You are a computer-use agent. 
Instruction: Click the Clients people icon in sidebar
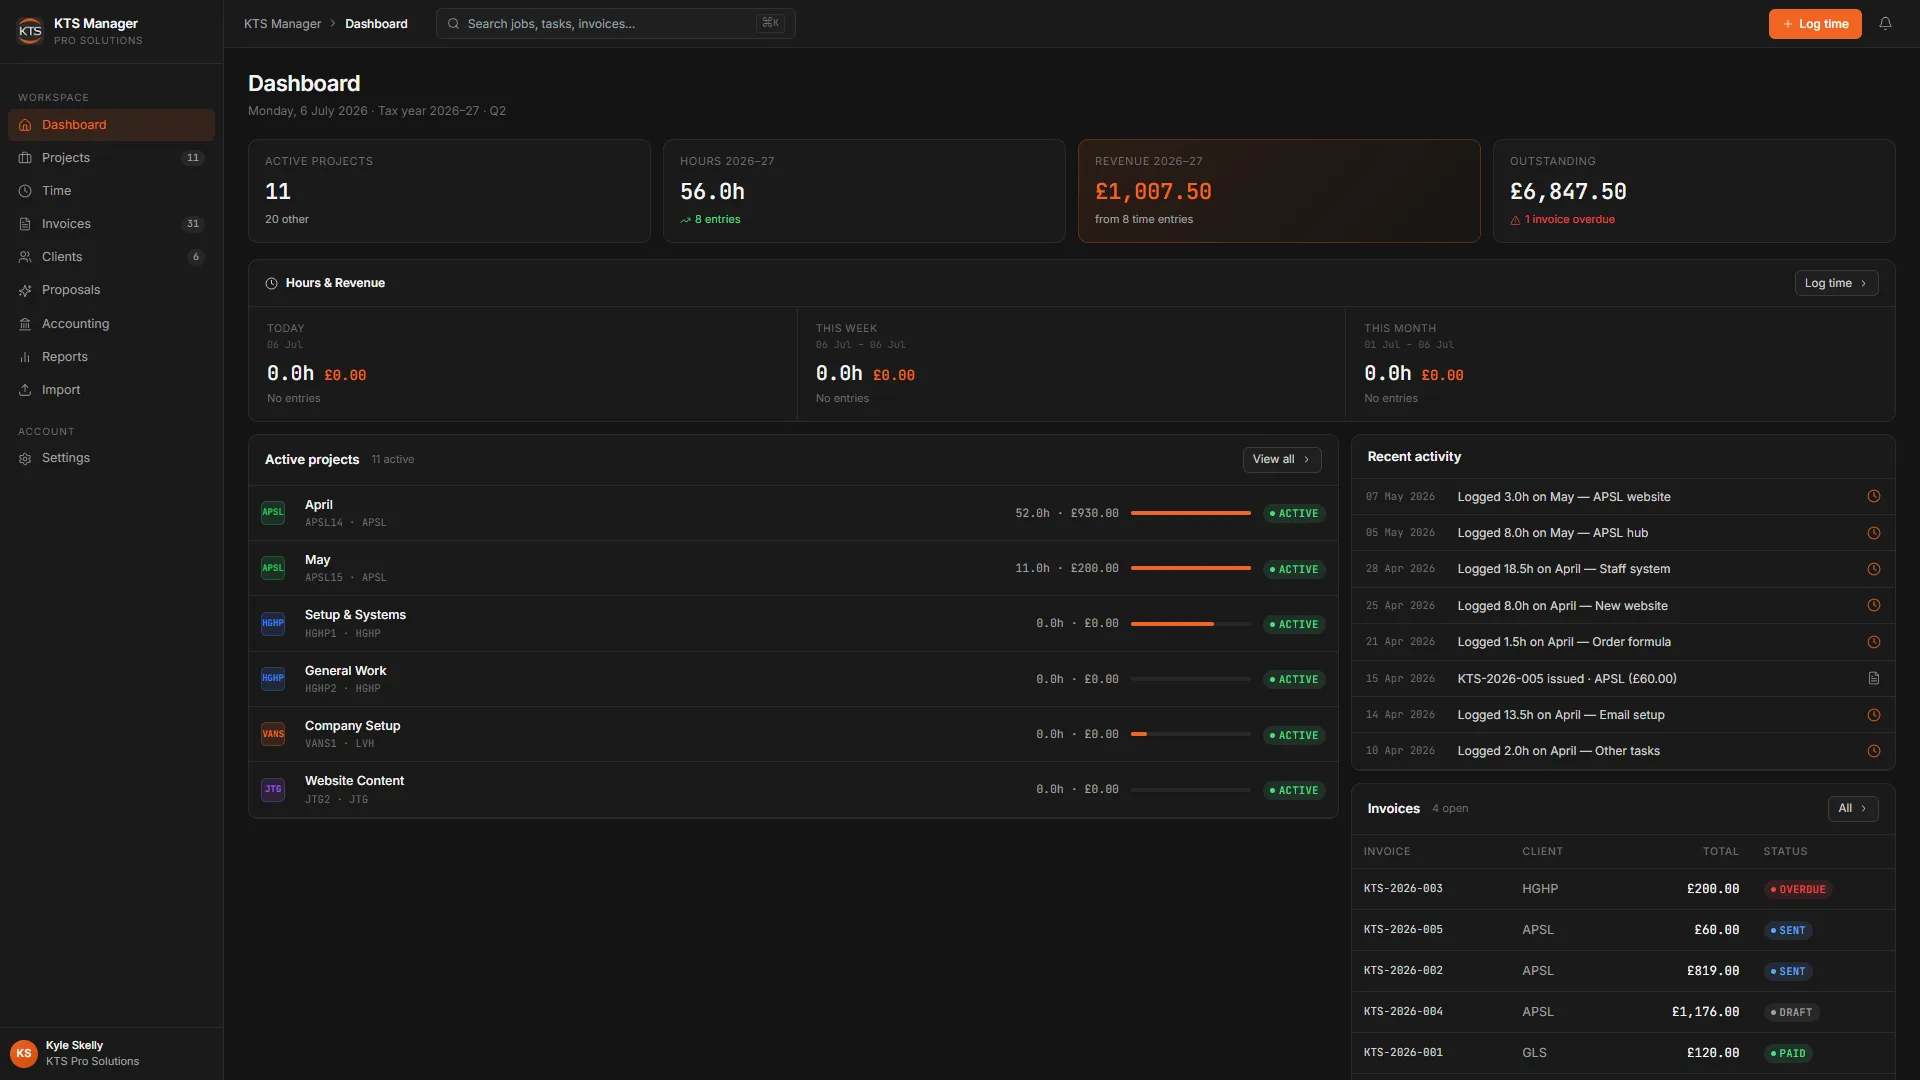(x=25, y=257)
